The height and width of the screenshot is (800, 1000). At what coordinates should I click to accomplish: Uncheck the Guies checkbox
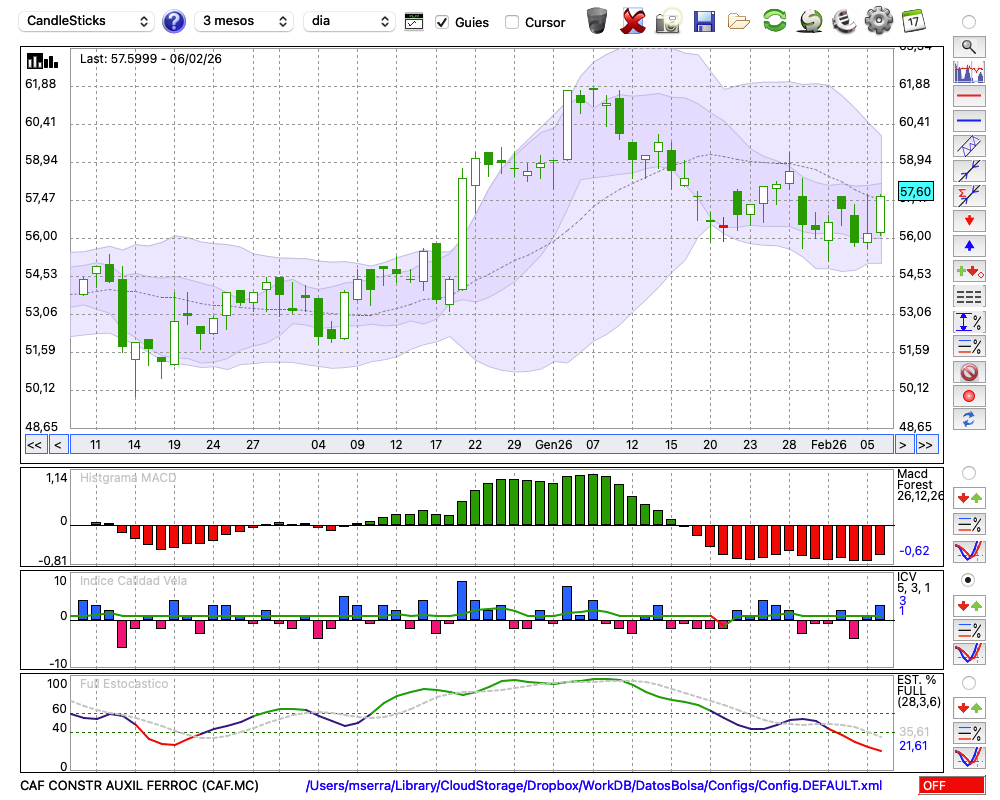point(442,22)
